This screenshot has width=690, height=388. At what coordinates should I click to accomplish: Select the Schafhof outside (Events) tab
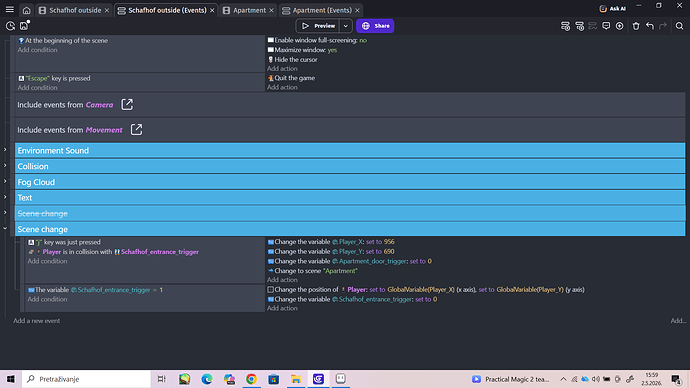(162, 10)
